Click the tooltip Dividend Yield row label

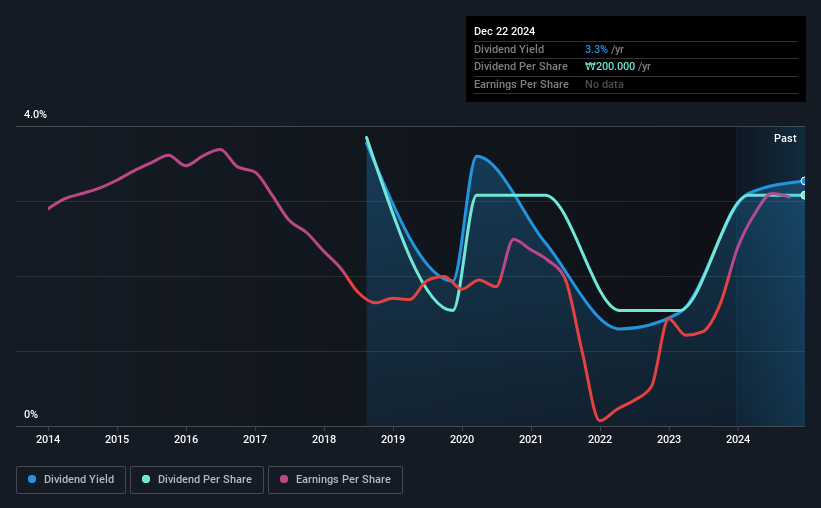[509, 49]
